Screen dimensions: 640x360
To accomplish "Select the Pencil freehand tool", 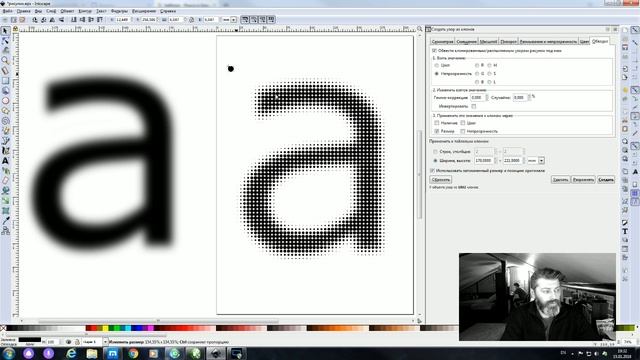I will [x=5, y=131].
